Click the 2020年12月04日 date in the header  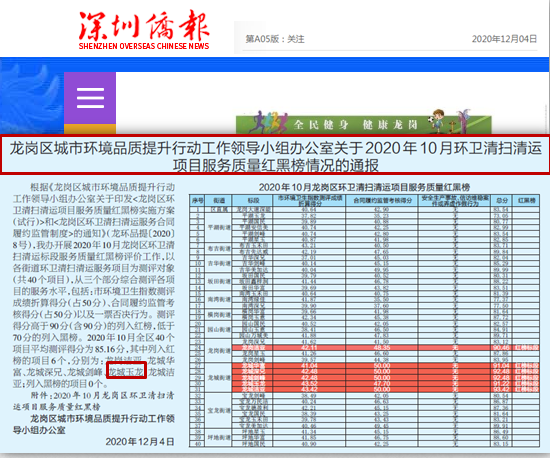pos(504,39)
